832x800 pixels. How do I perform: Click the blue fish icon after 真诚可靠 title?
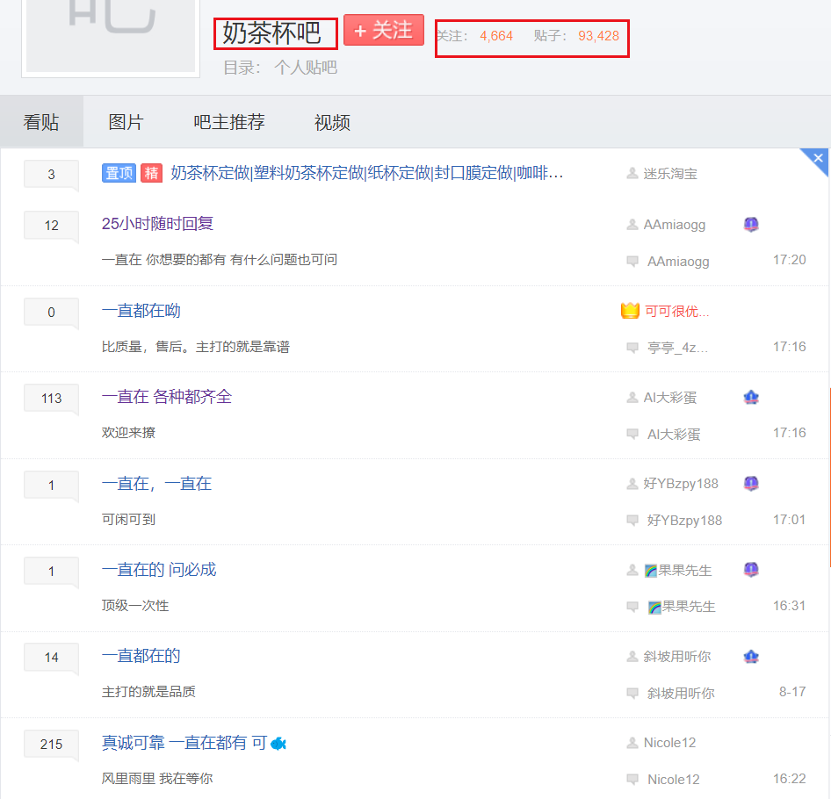[x=280, y=743]
